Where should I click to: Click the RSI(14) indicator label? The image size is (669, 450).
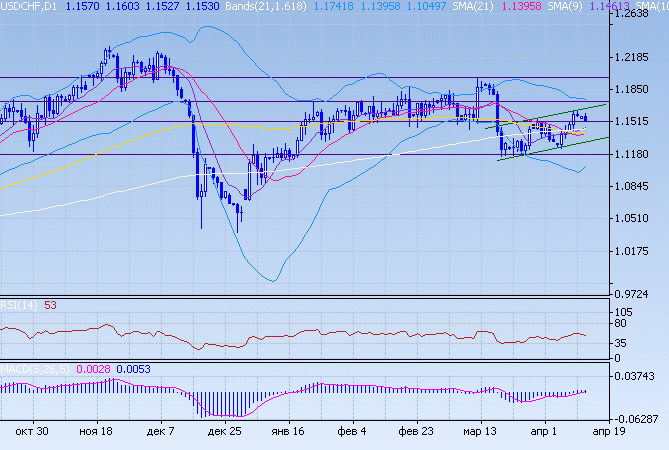[18, 305]
